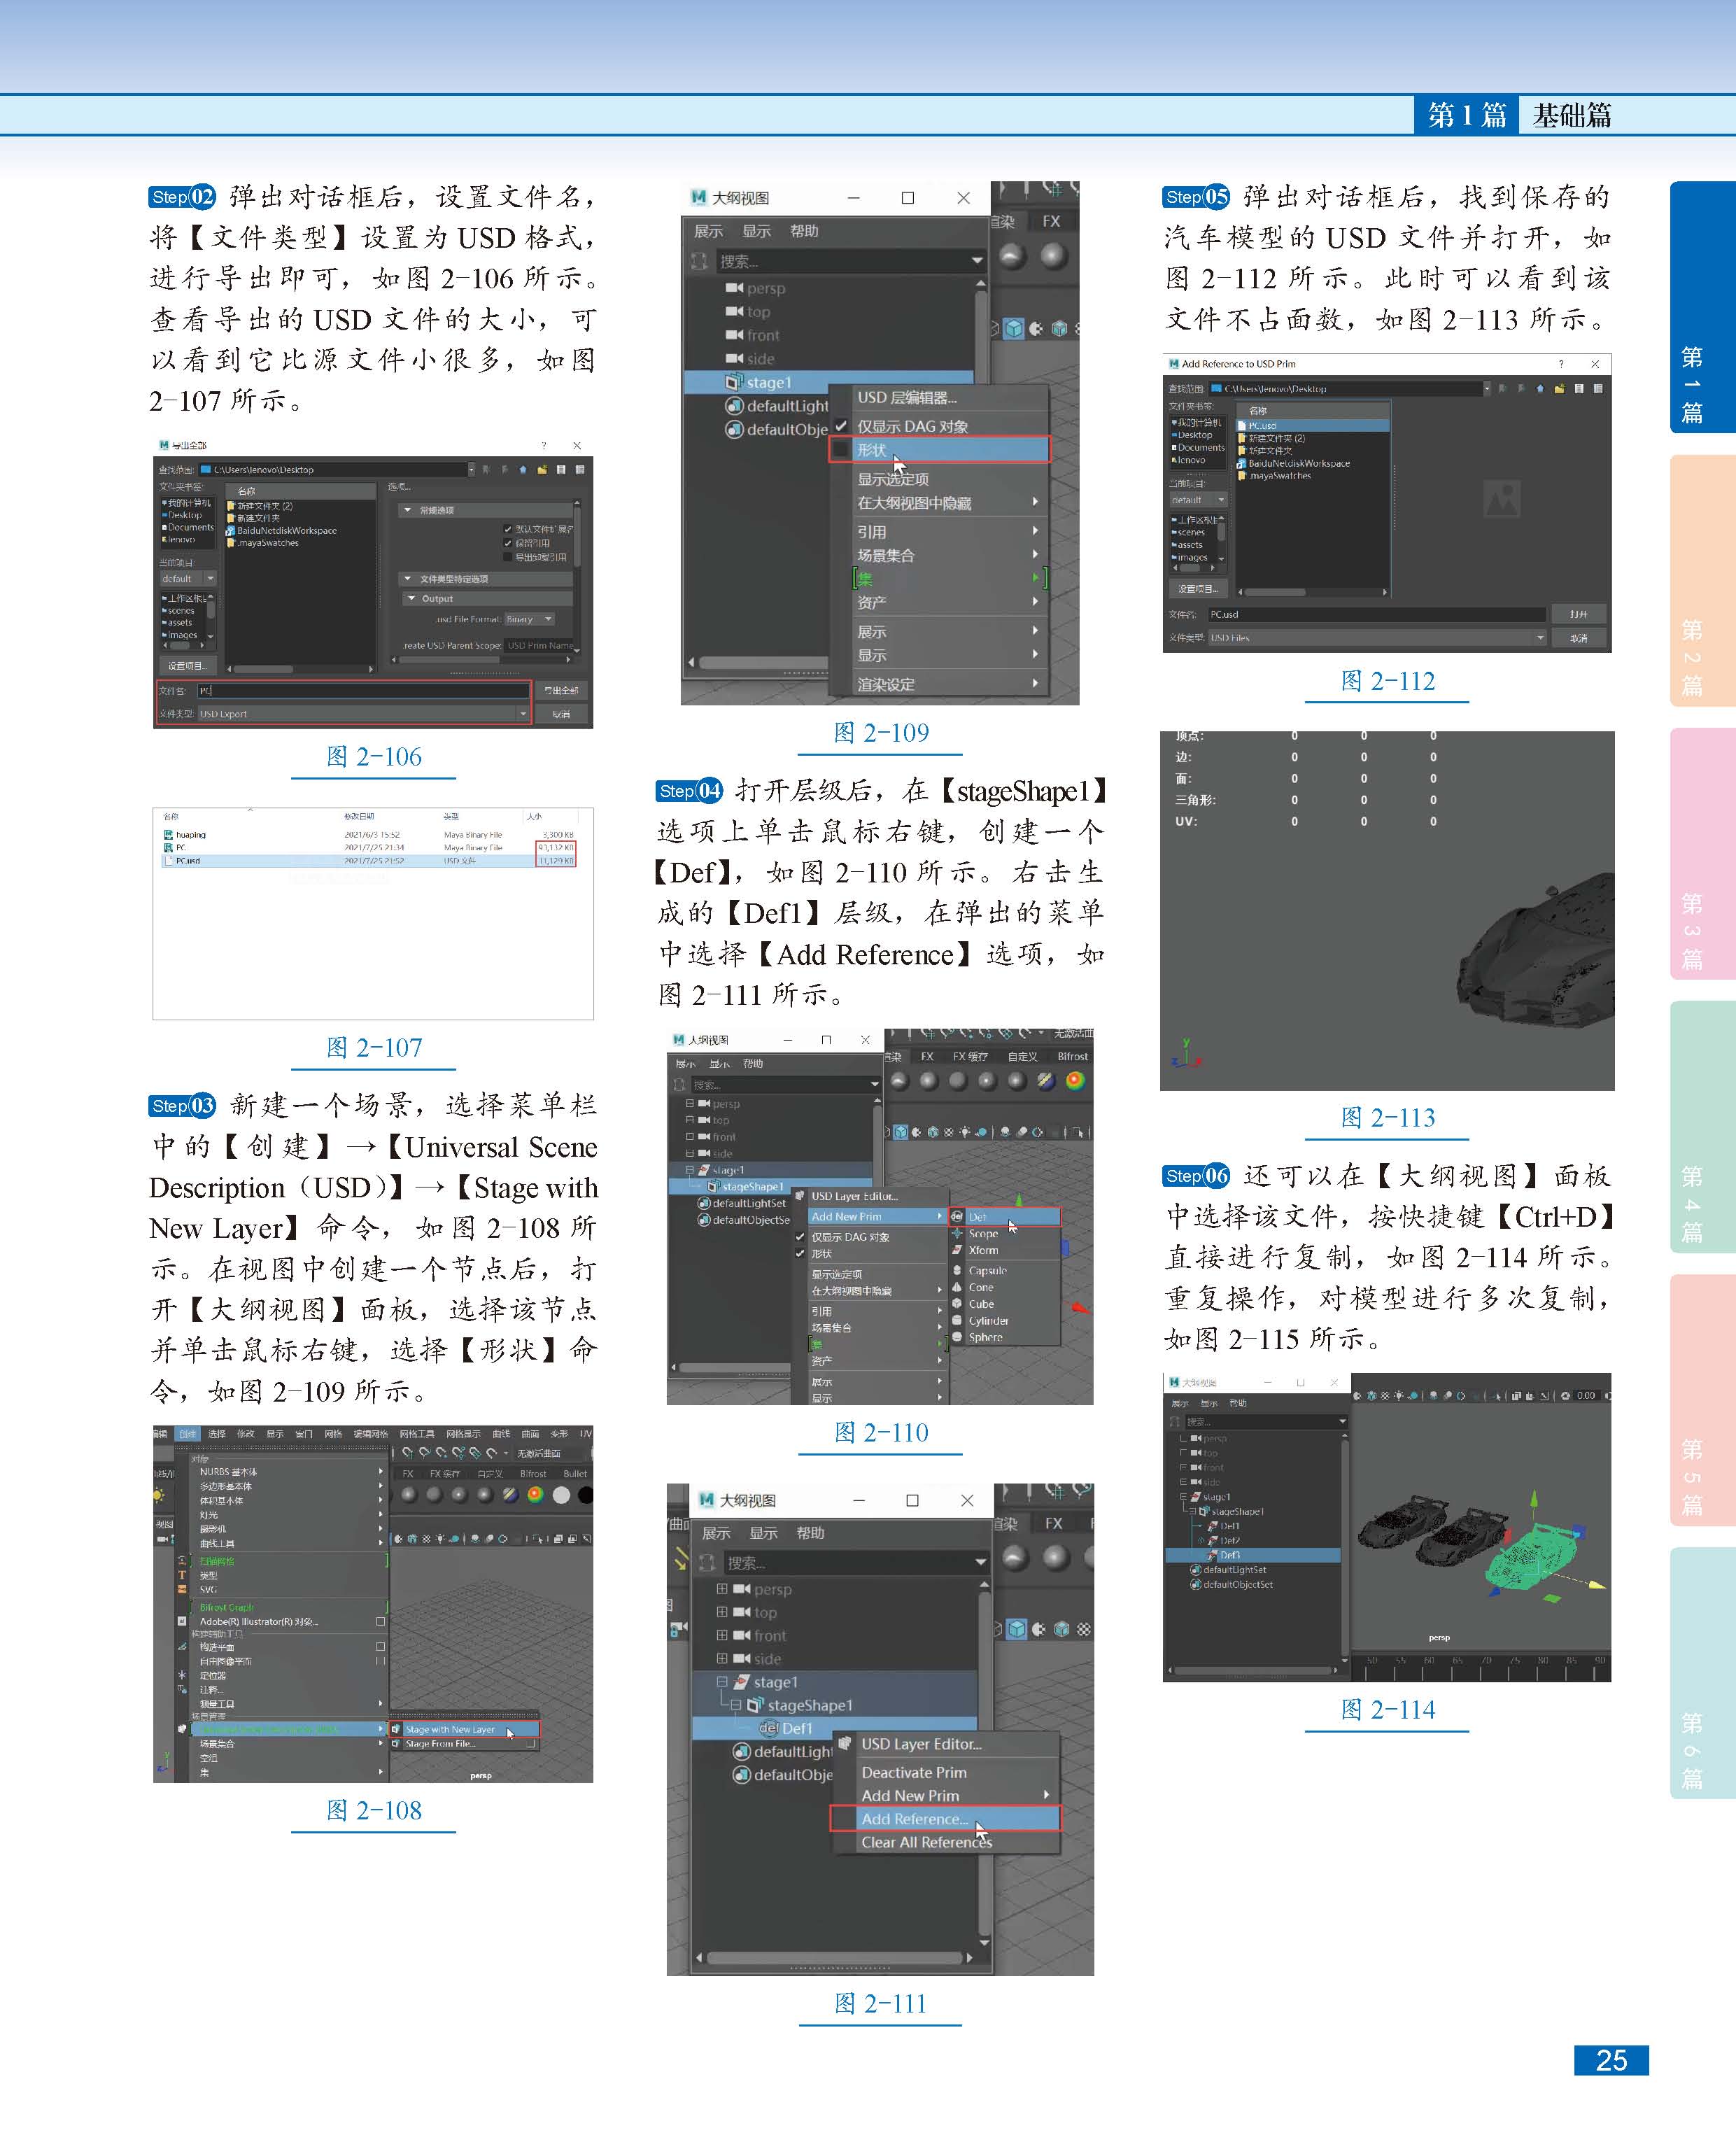
Task: Switch export dialog (2-106) to detail view icon
Action: coord(579,469)
